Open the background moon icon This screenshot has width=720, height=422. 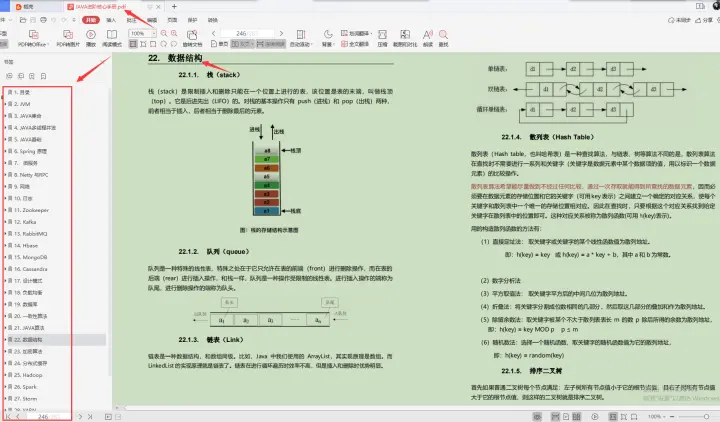pyautogui.click(x=328, y=34)
